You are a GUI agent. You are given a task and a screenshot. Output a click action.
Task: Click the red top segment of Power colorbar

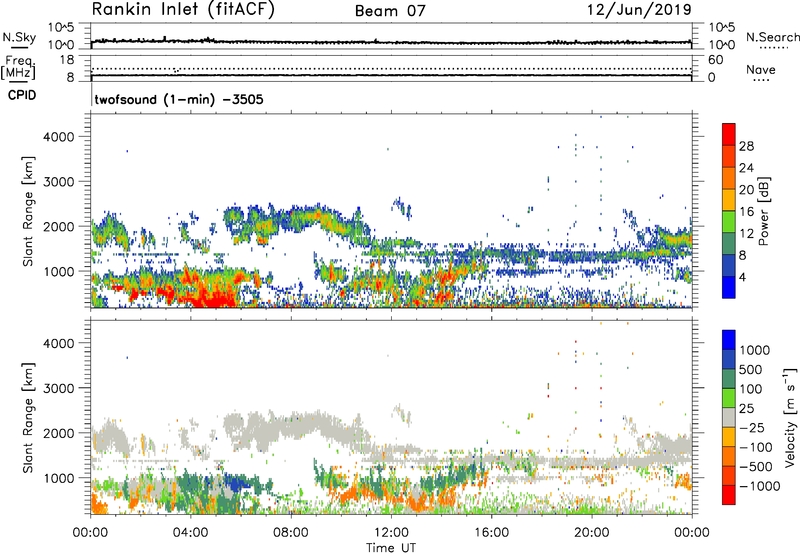(729, 134)
